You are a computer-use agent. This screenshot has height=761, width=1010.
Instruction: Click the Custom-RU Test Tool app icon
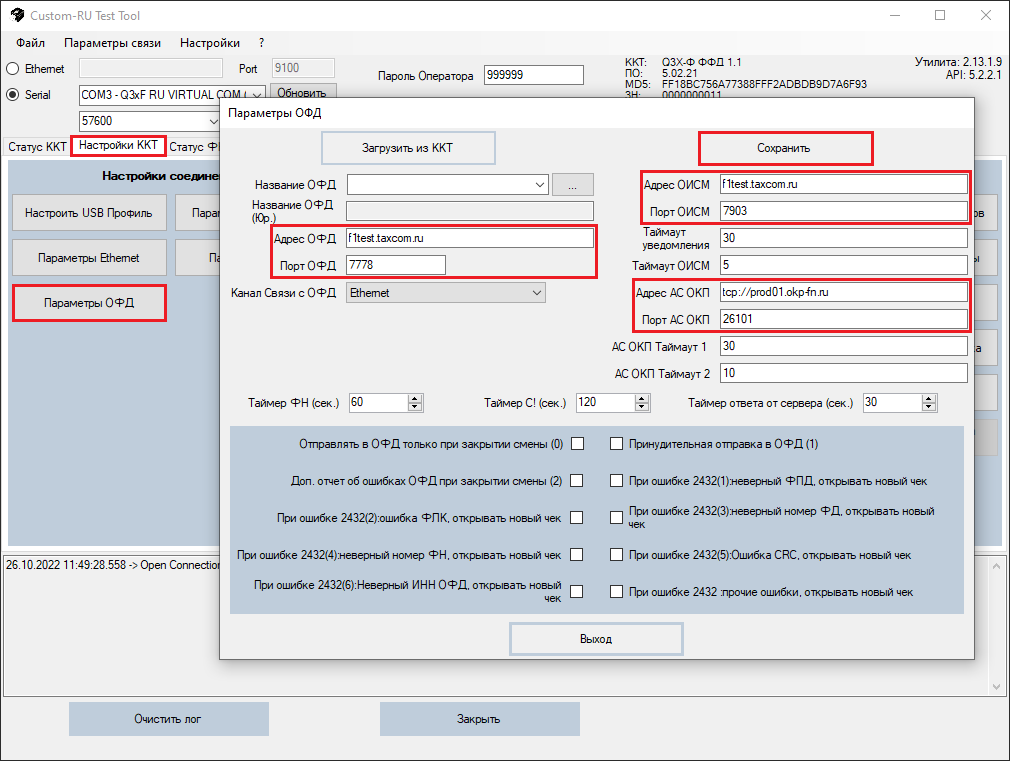coord(16,15)
